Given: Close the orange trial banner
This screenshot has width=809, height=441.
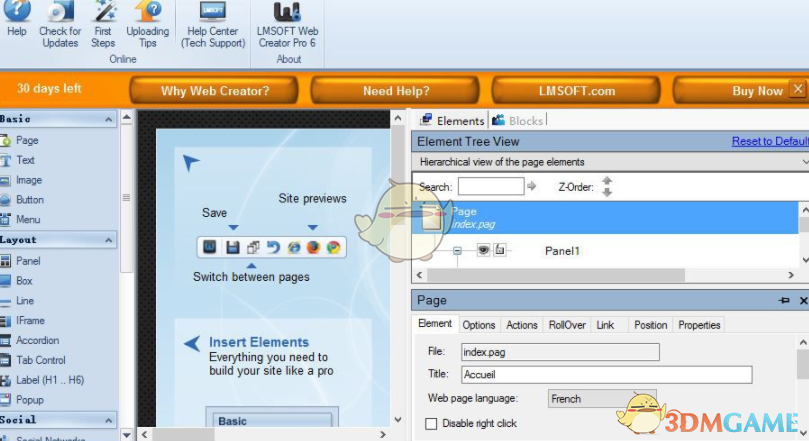Looking at the screenshot, I should tap(798, 89).
